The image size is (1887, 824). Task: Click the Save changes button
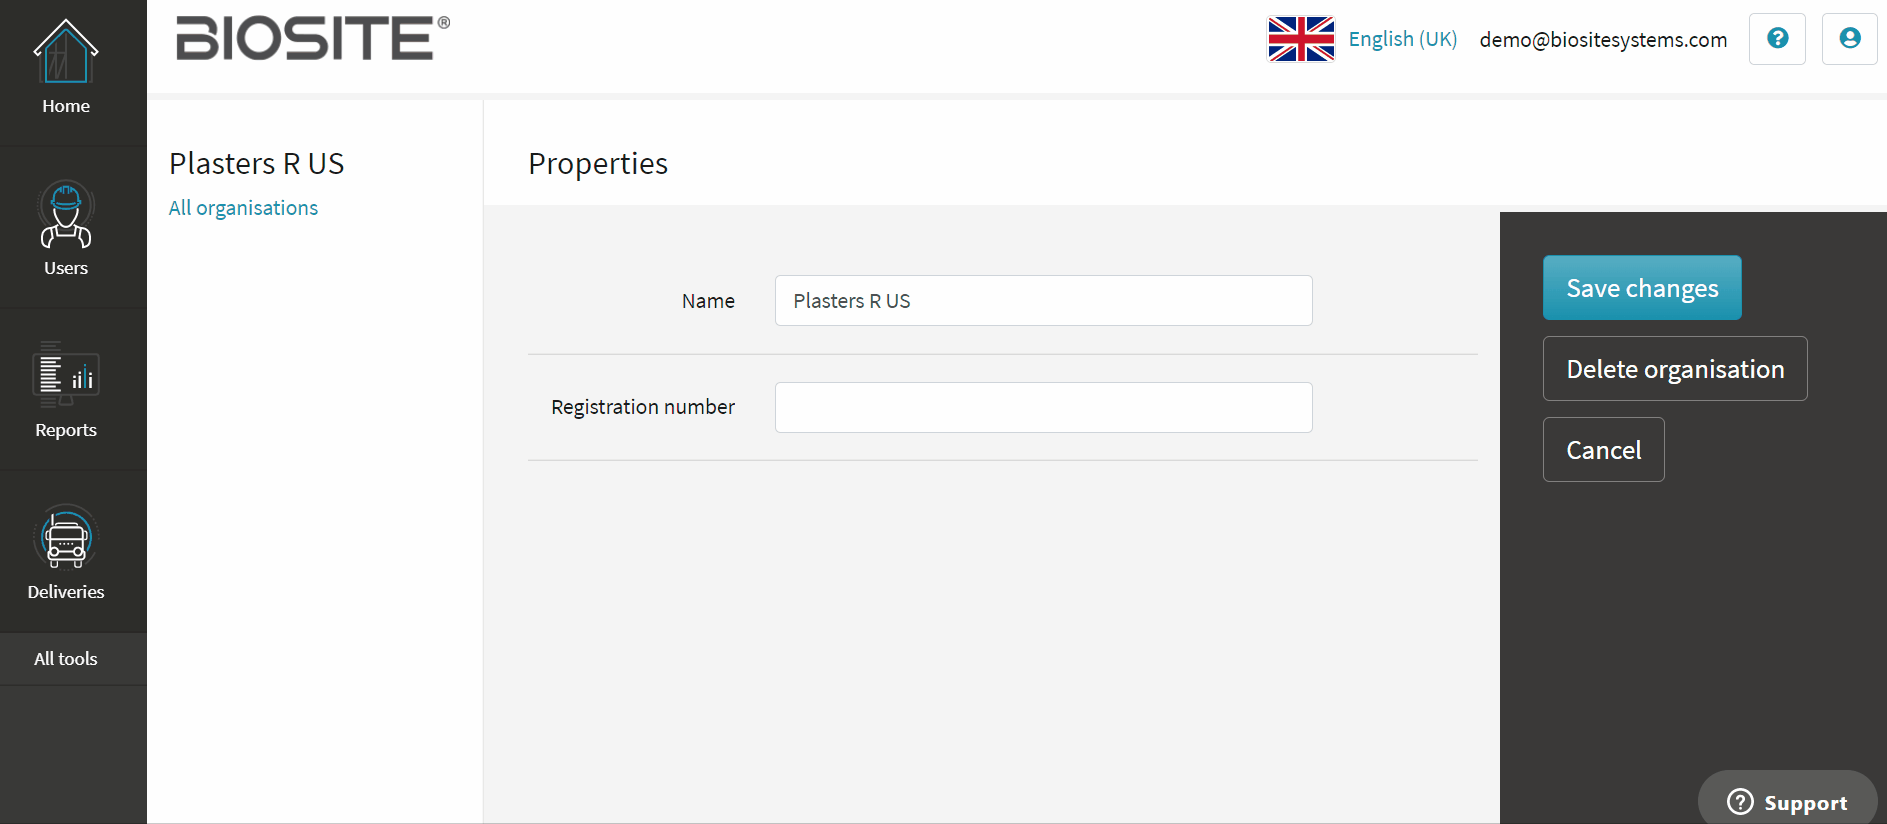coord(1642,288)
